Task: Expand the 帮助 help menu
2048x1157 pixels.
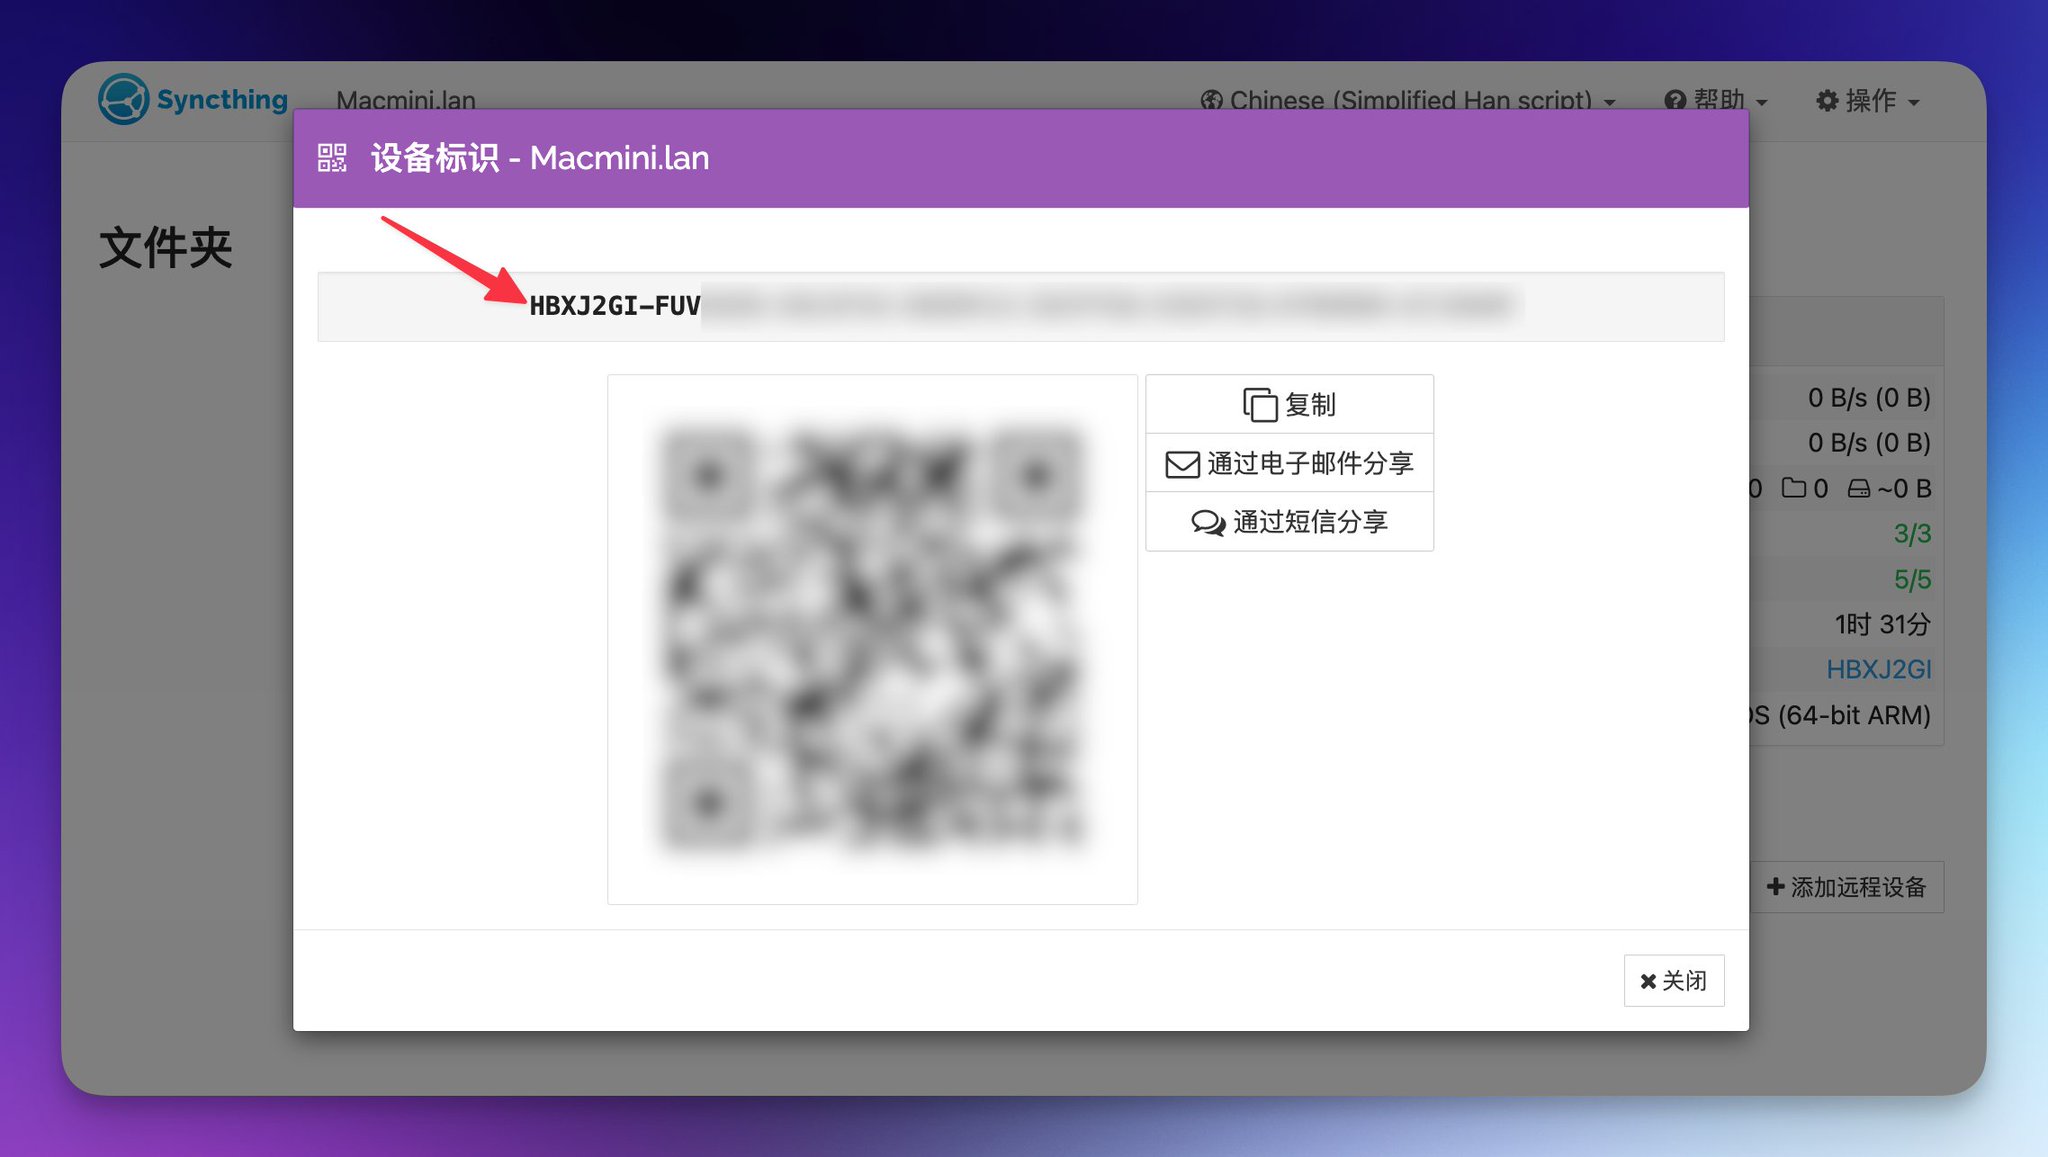Action: [x=1717, y=100]
